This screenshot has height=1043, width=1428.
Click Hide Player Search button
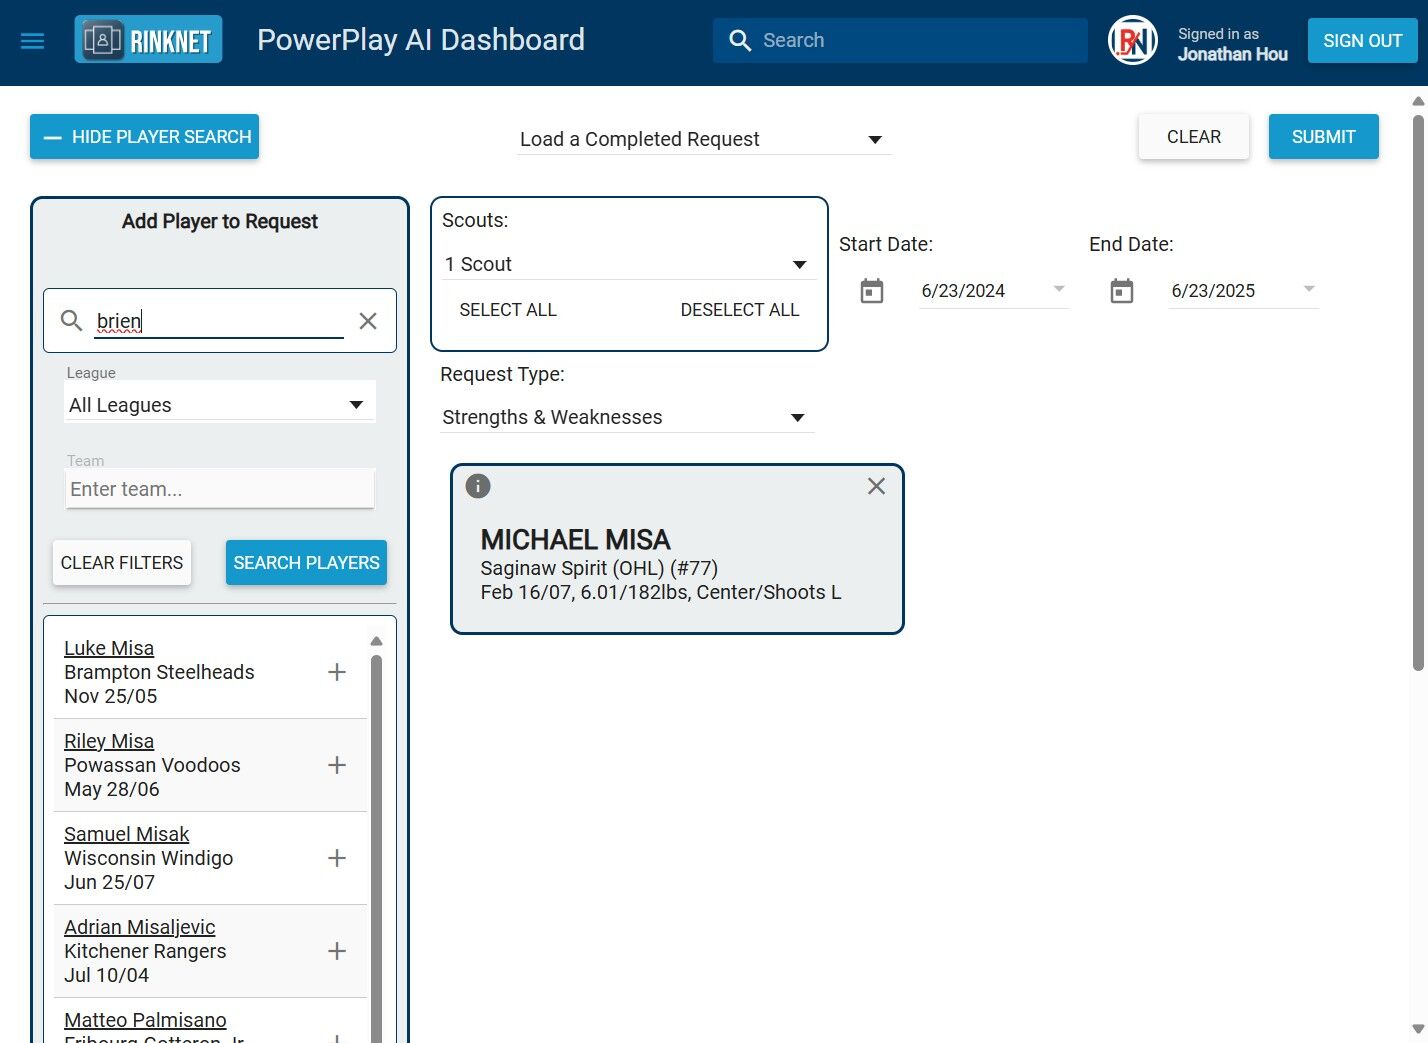[x=144, y=137]
